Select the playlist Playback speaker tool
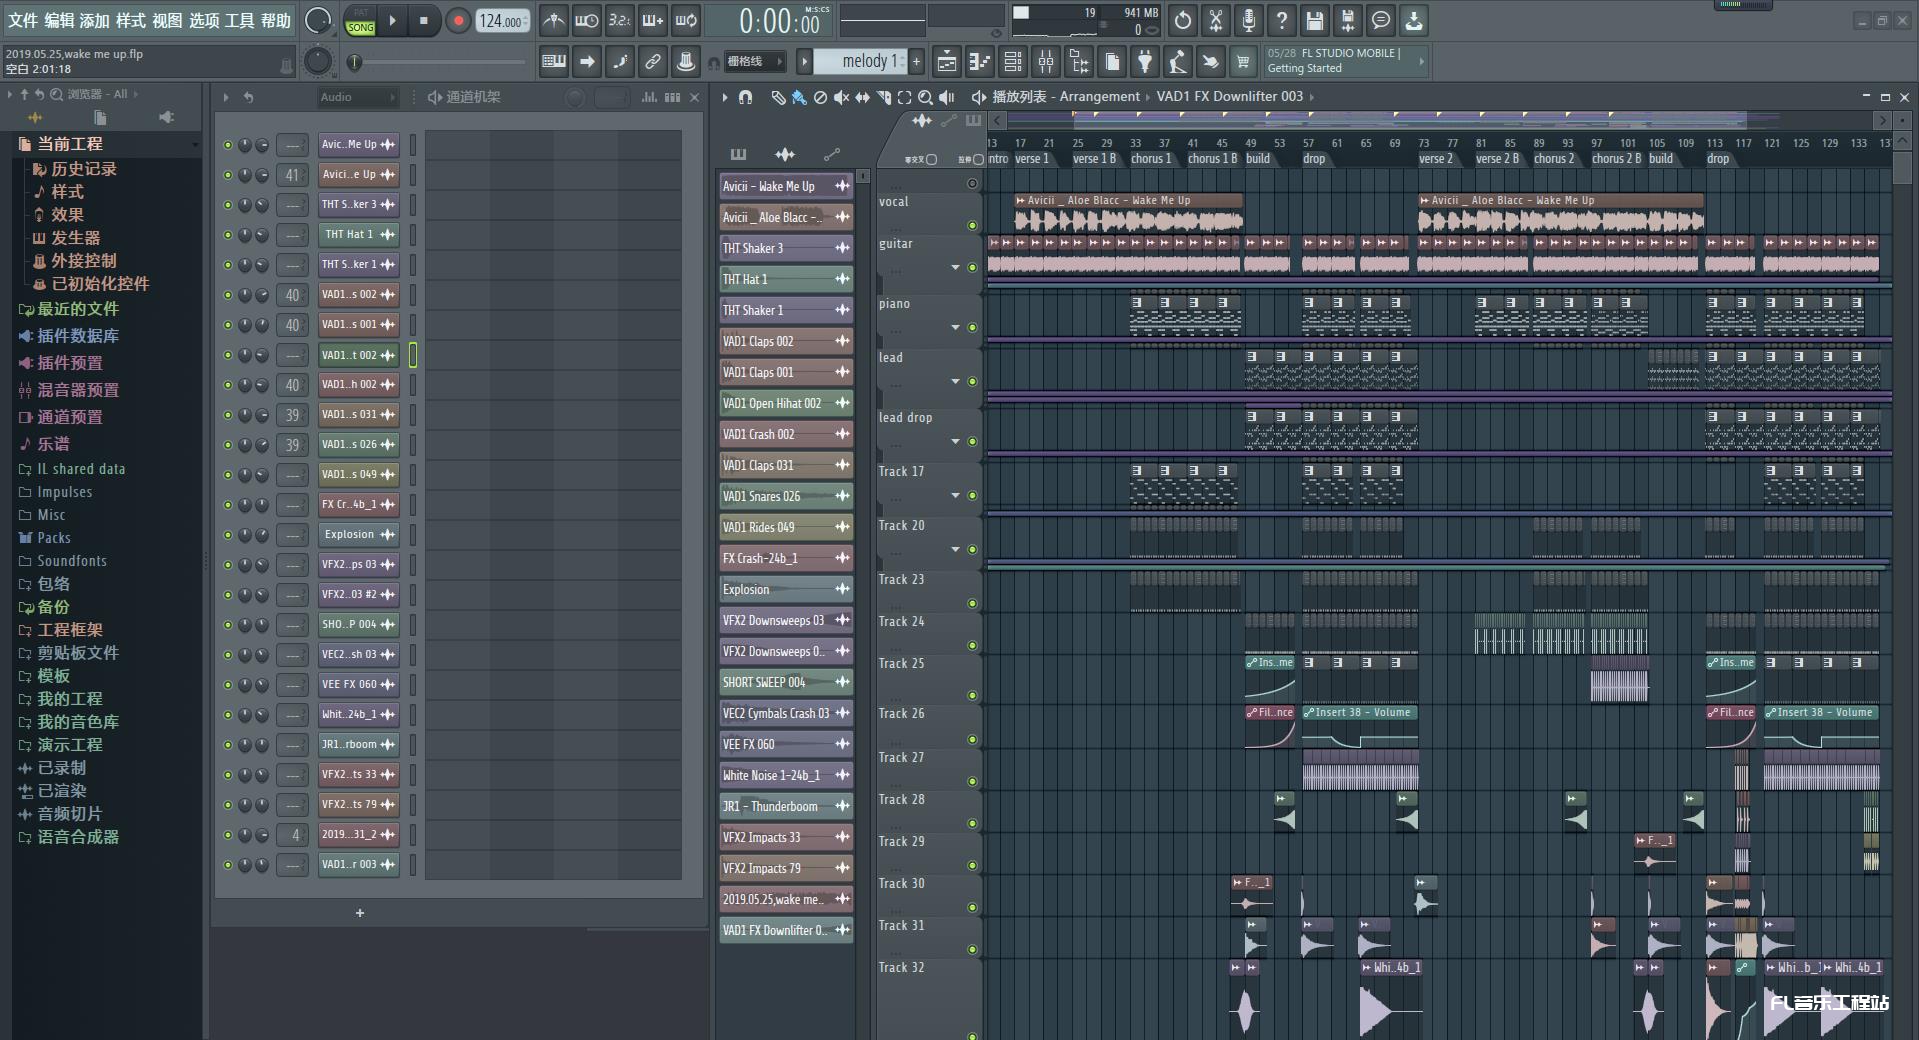Viewport: 1919px width, 1040px height. pyautogui.click(x=946, y=97)
